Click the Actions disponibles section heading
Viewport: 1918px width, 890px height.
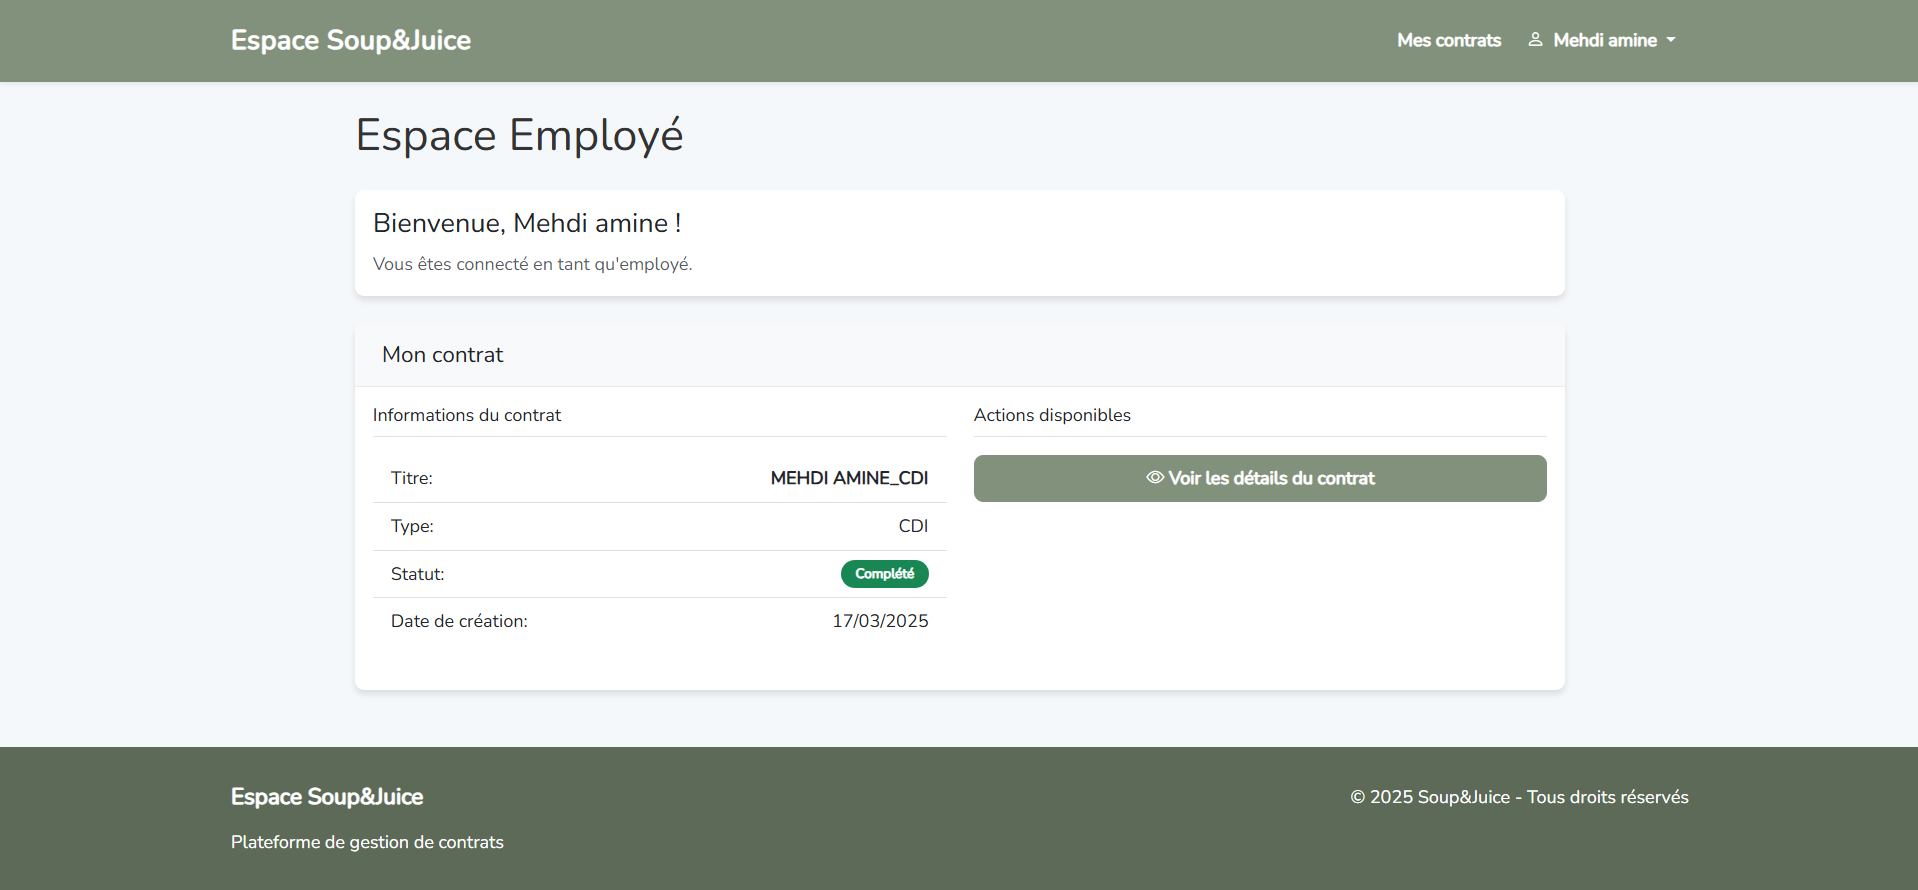[1052, 415]
